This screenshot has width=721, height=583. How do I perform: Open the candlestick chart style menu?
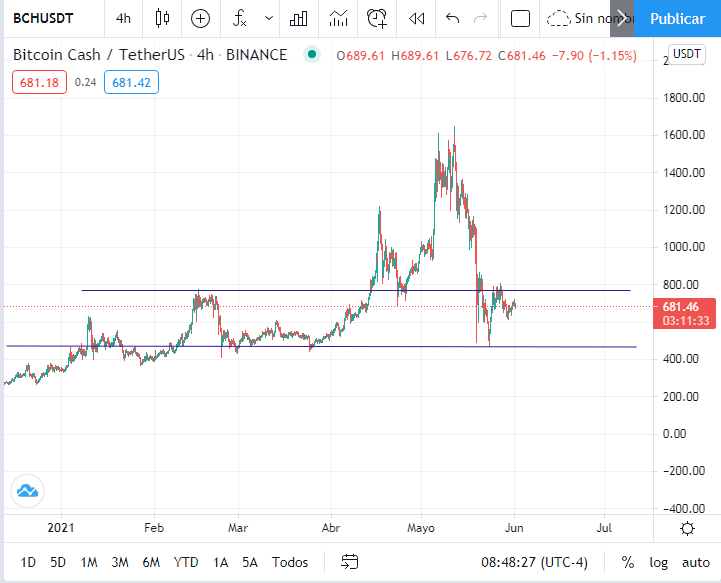pos(162,18)
